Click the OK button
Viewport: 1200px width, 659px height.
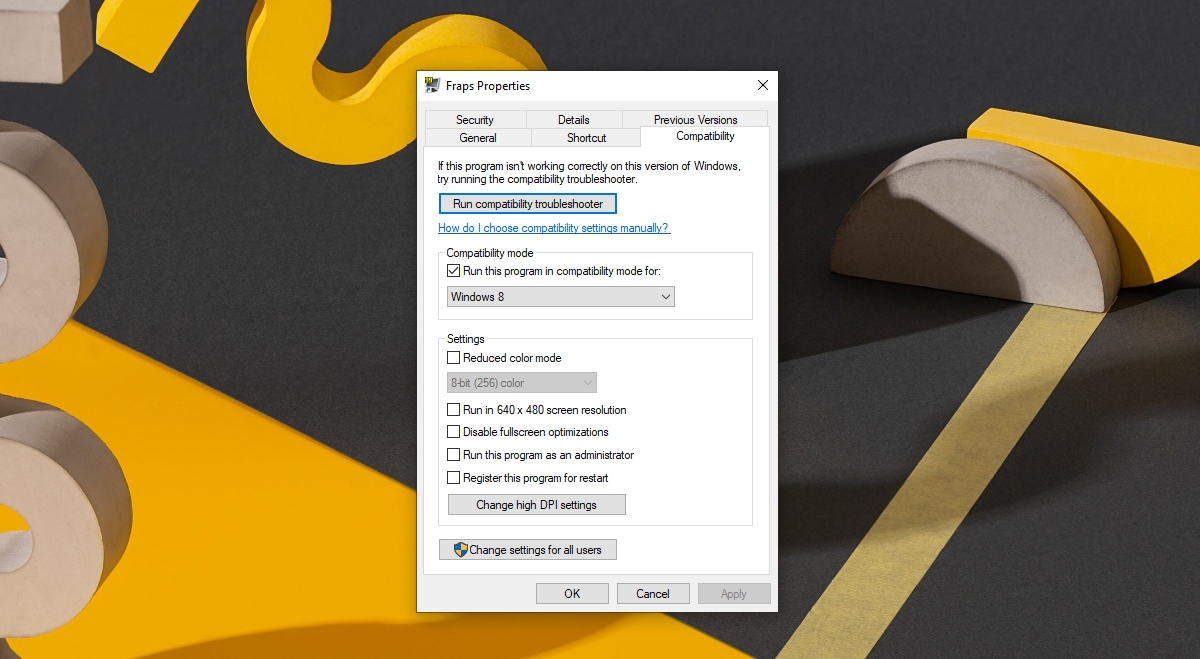[572, 594]
